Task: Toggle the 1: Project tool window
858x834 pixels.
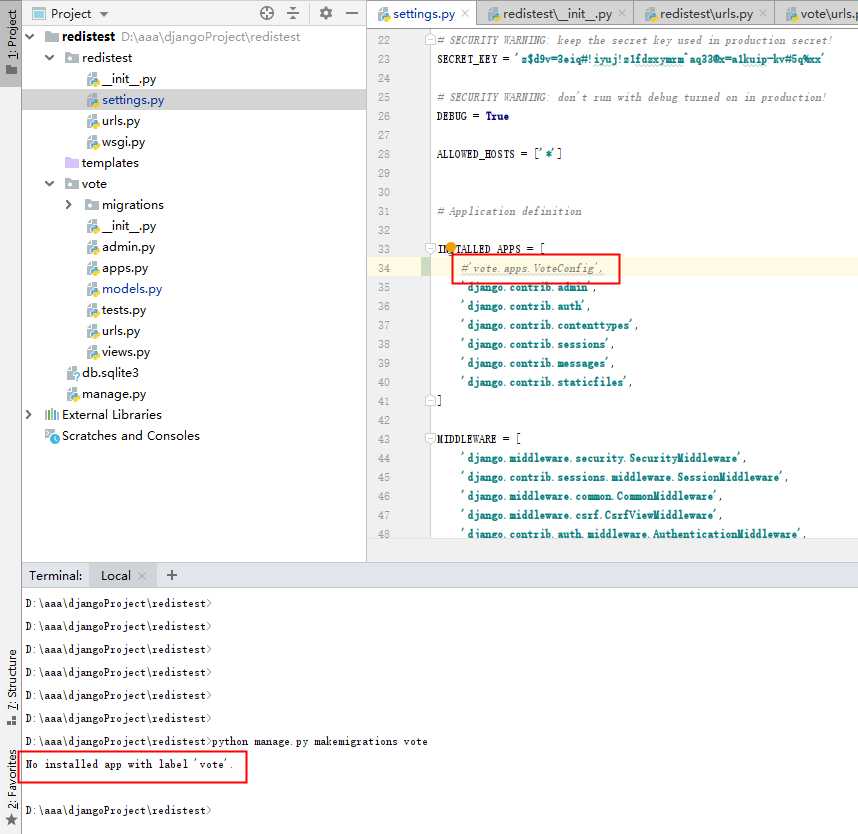Action: tap(11, 42)
